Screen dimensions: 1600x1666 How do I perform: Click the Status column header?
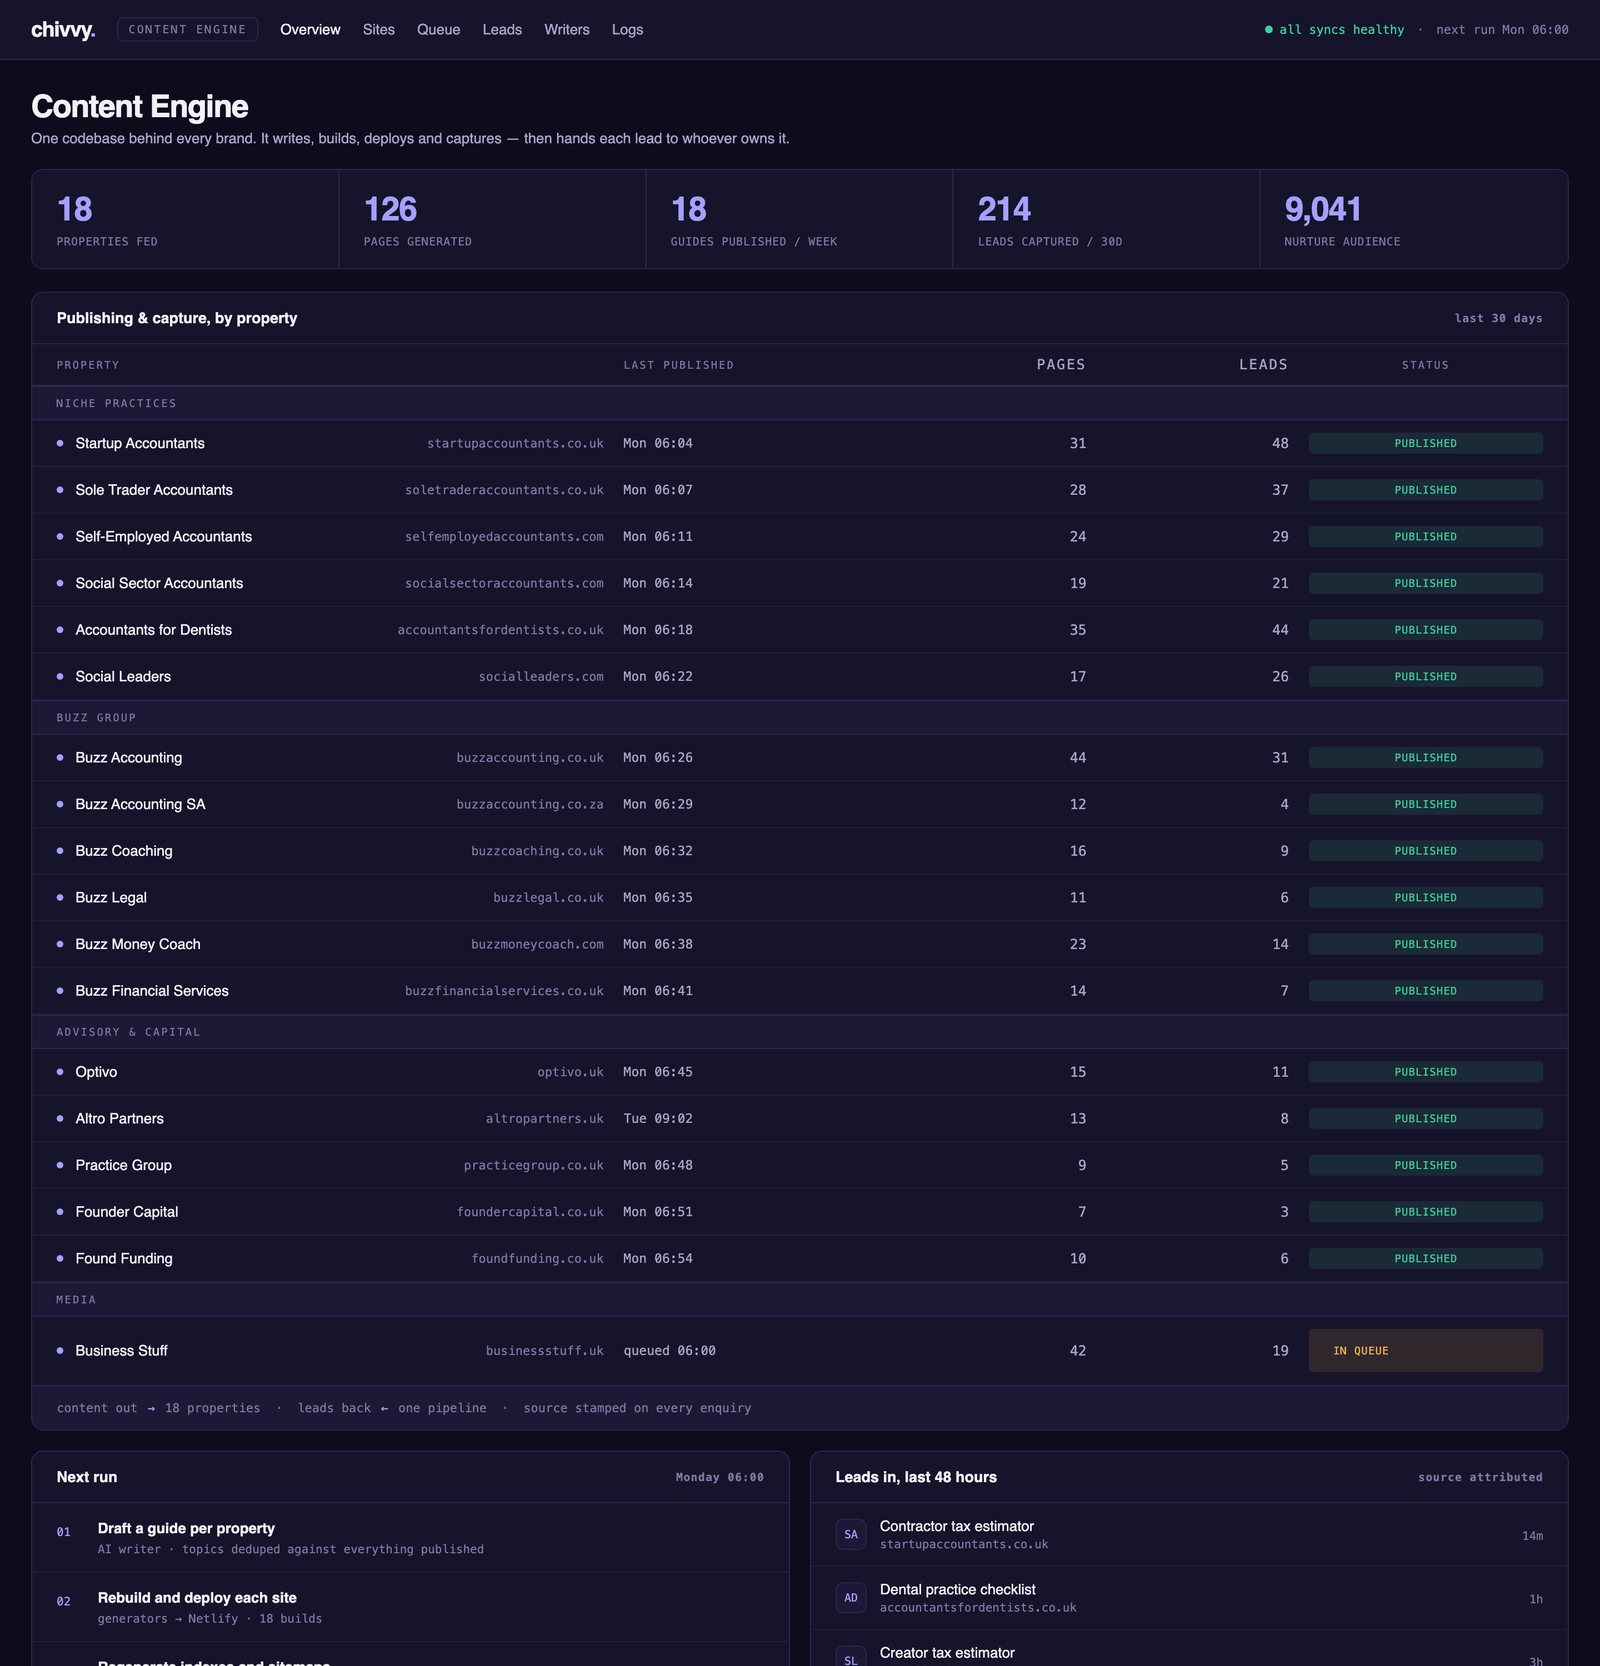pyautogui.click(x=1425, y=365)
